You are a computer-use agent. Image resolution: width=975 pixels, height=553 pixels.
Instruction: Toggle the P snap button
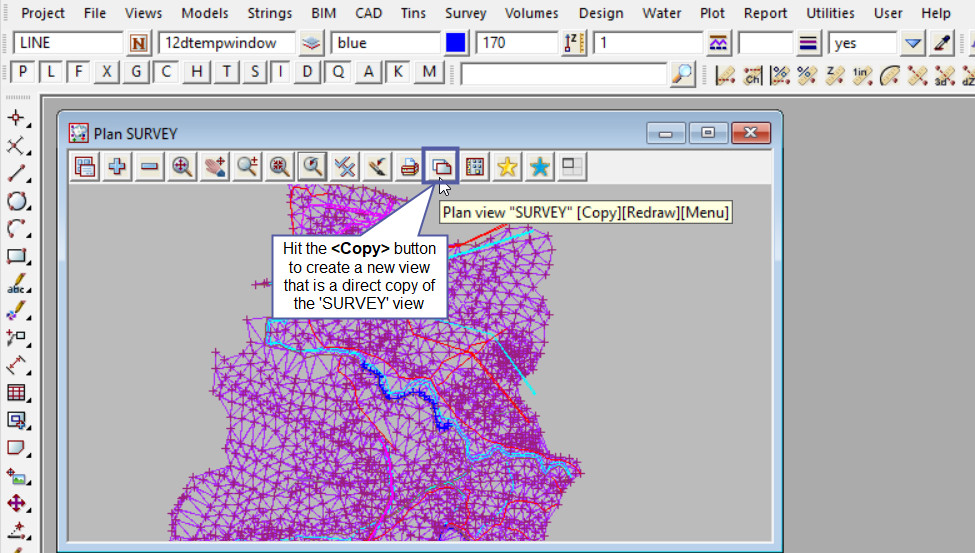[x=23, y=72]
